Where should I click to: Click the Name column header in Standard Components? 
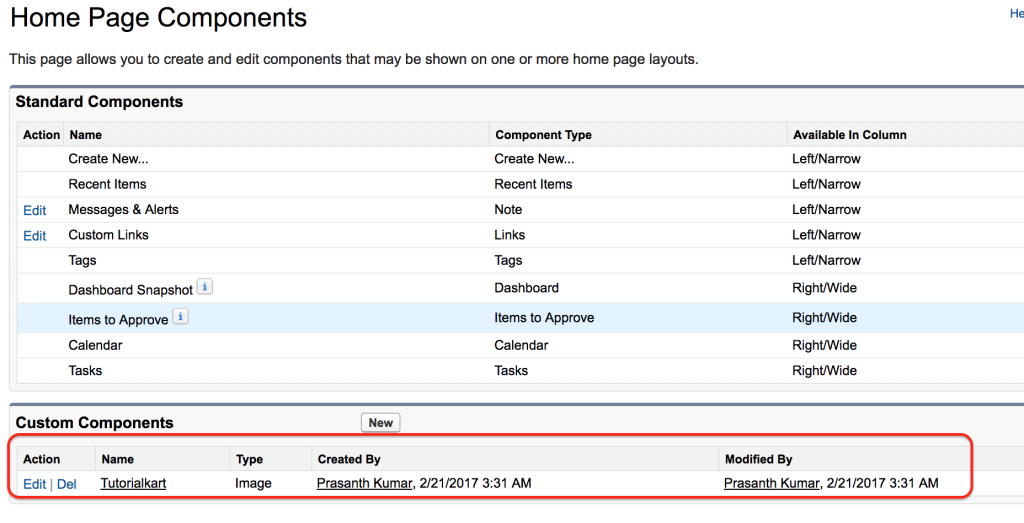click(86, 135)
